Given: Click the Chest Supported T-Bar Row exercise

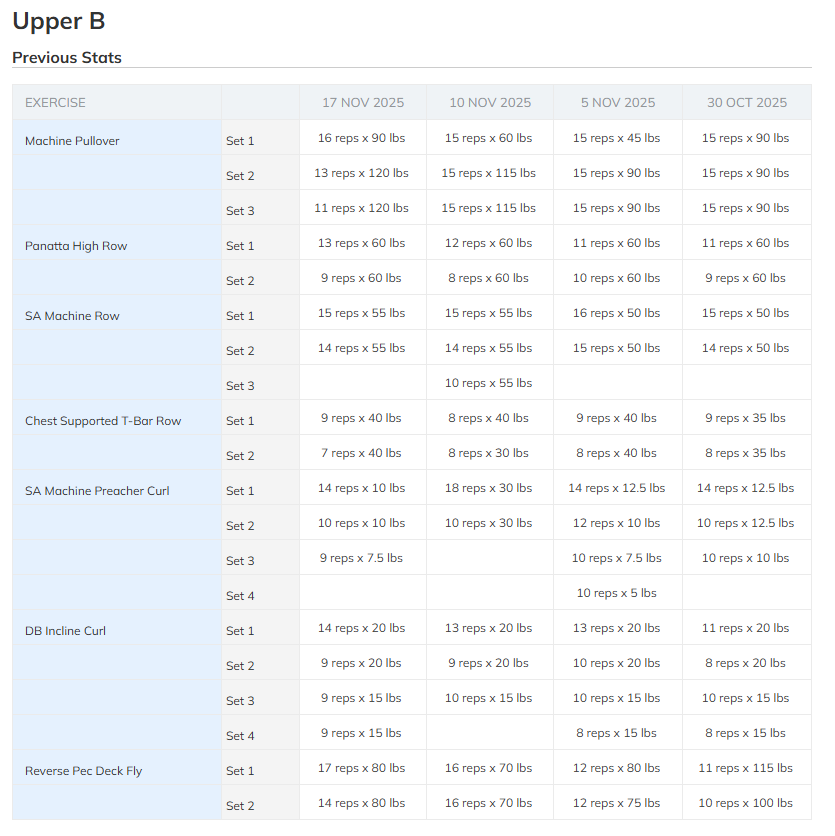Looking at the screenshot, I should tap(103, 421).
